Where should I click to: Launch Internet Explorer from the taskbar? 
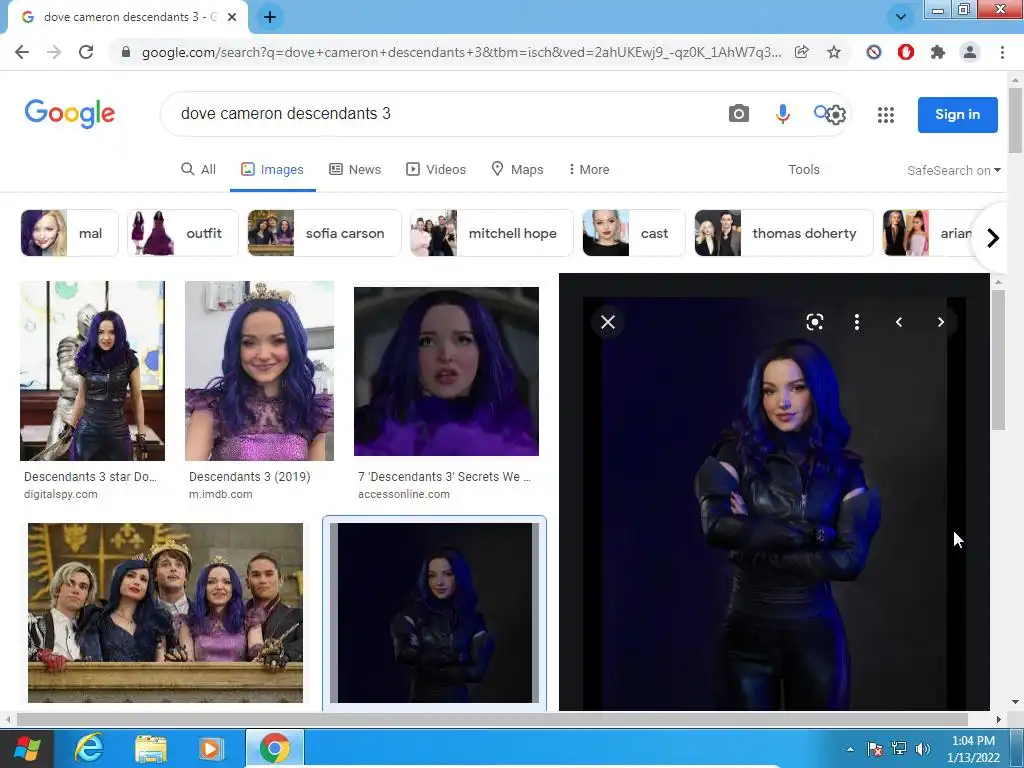tap(89, 748)
